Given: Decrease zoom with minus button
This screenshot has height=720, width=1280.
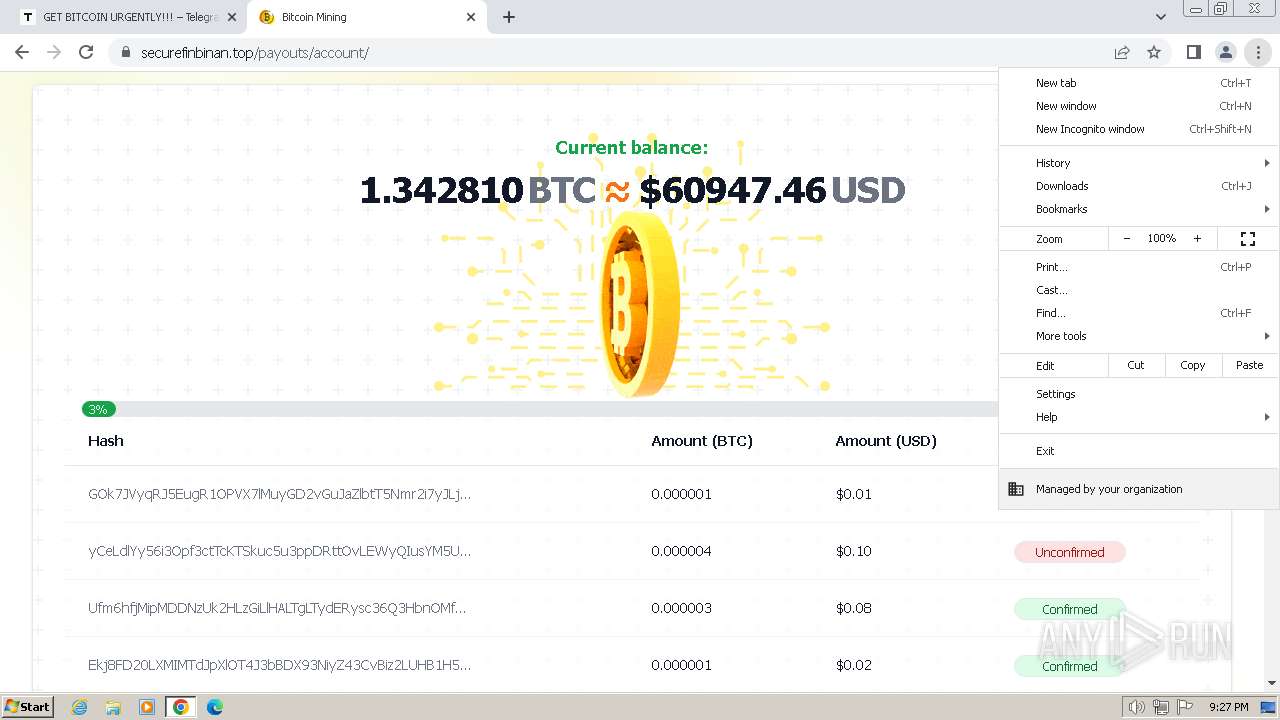Looking at the screenshot, I should coord(1127,239).
